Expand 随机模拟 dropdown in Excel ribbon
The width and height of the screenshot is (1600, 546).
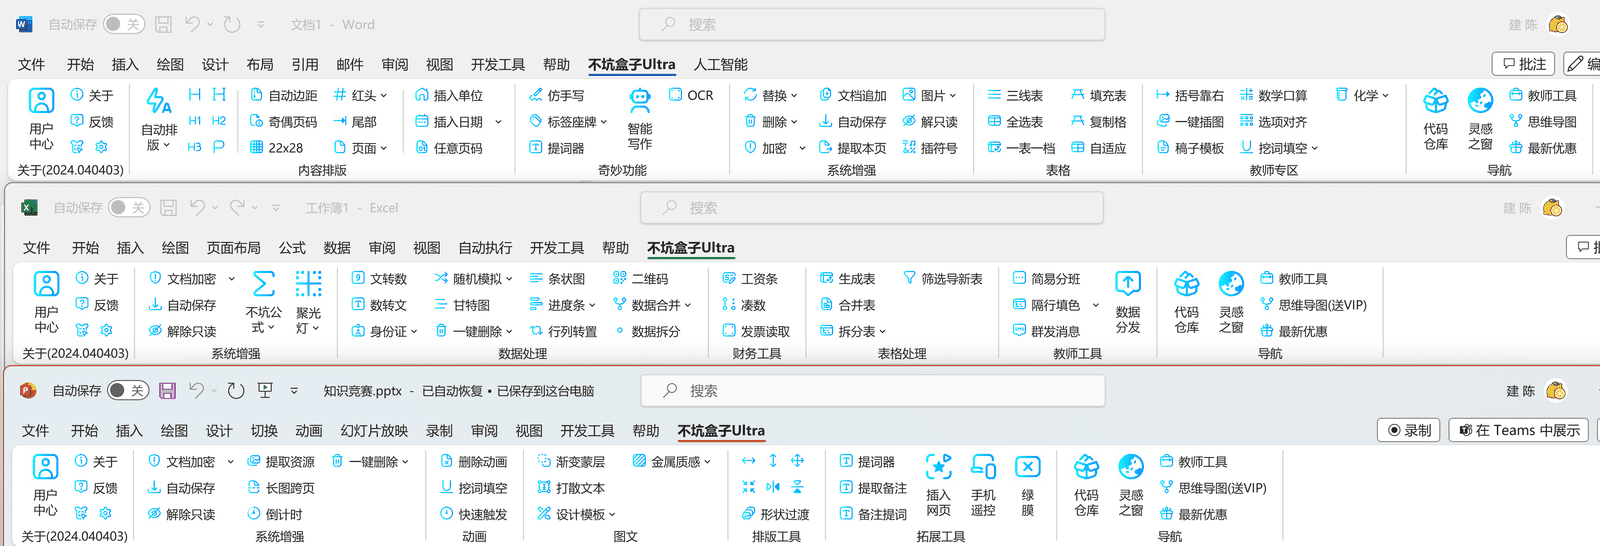[474, 279]
